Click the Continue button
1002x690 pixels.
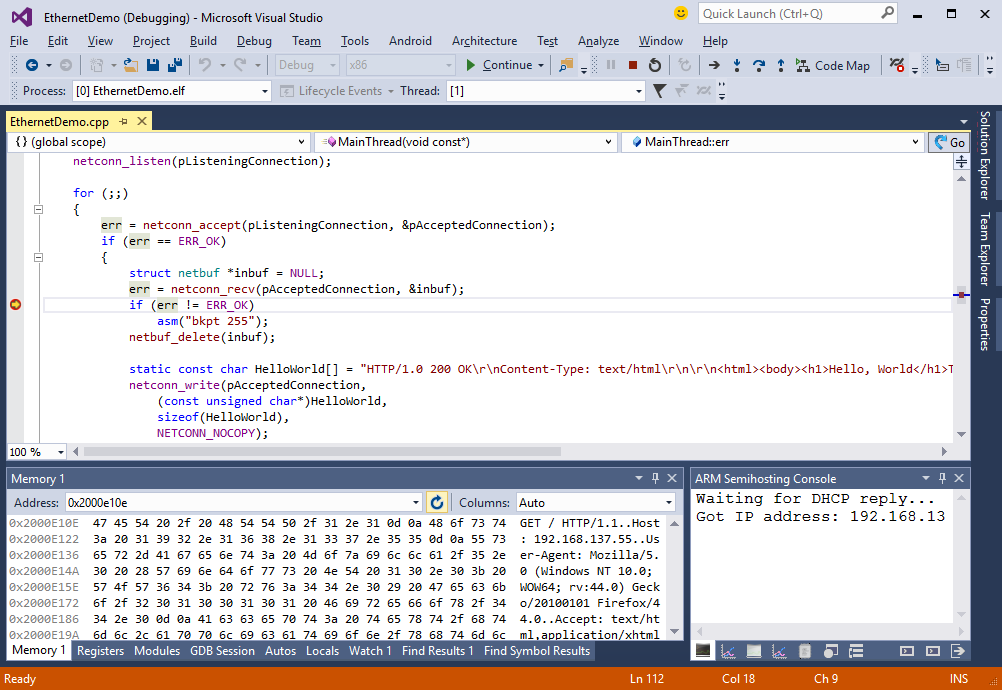[x=500, y=65]
